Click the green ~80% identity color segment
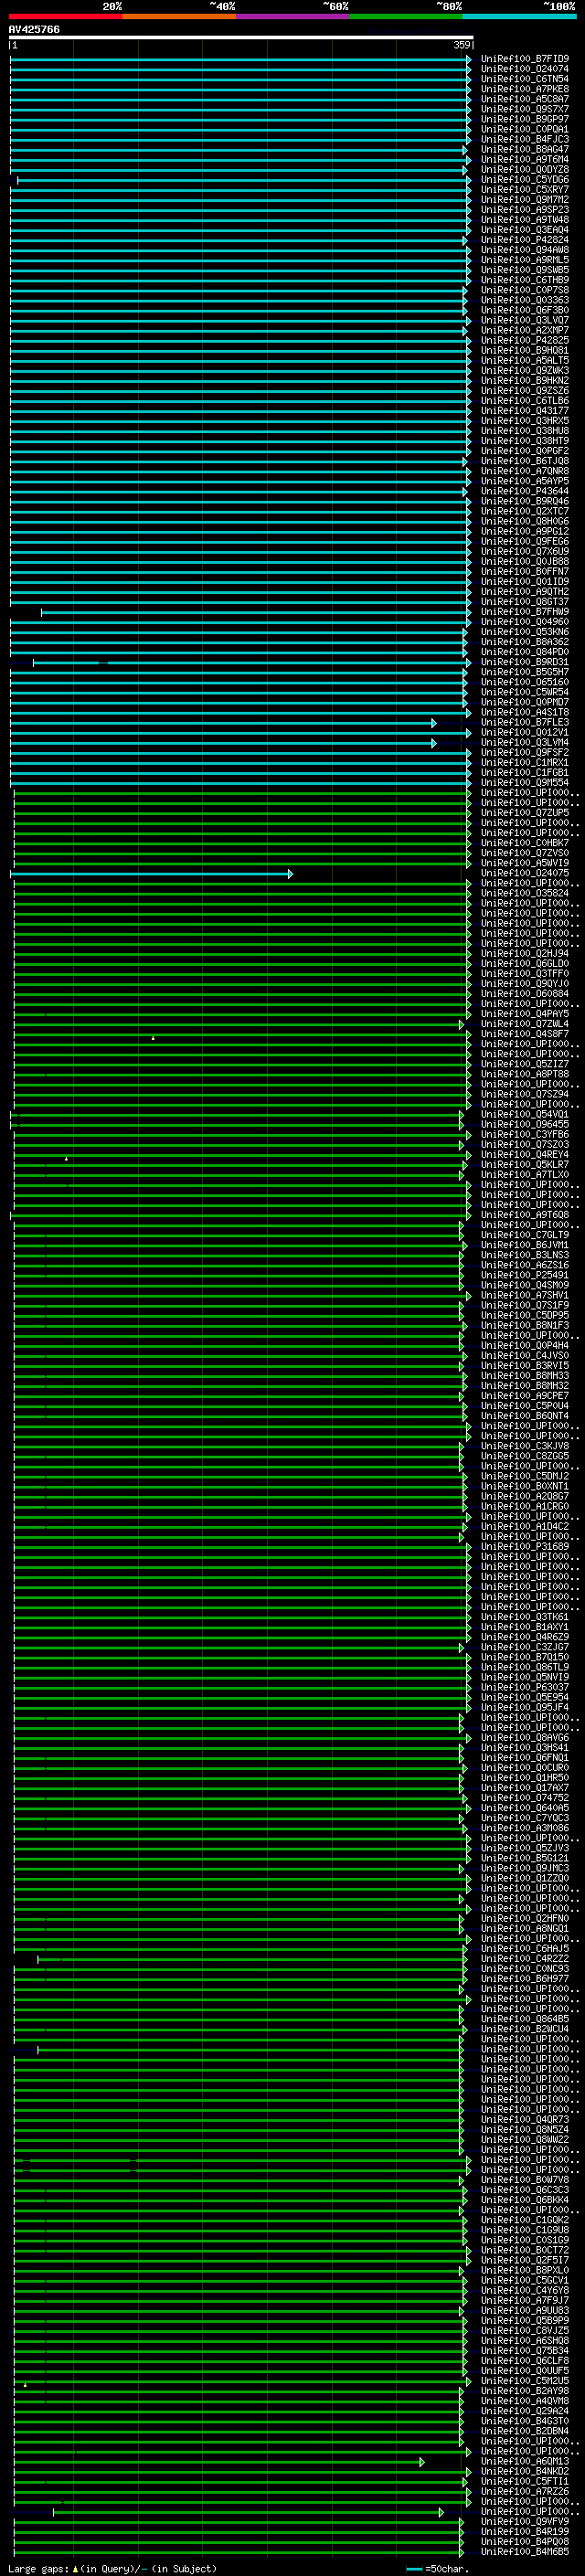This screenshot has width=585, height=2576. (406, 16)
